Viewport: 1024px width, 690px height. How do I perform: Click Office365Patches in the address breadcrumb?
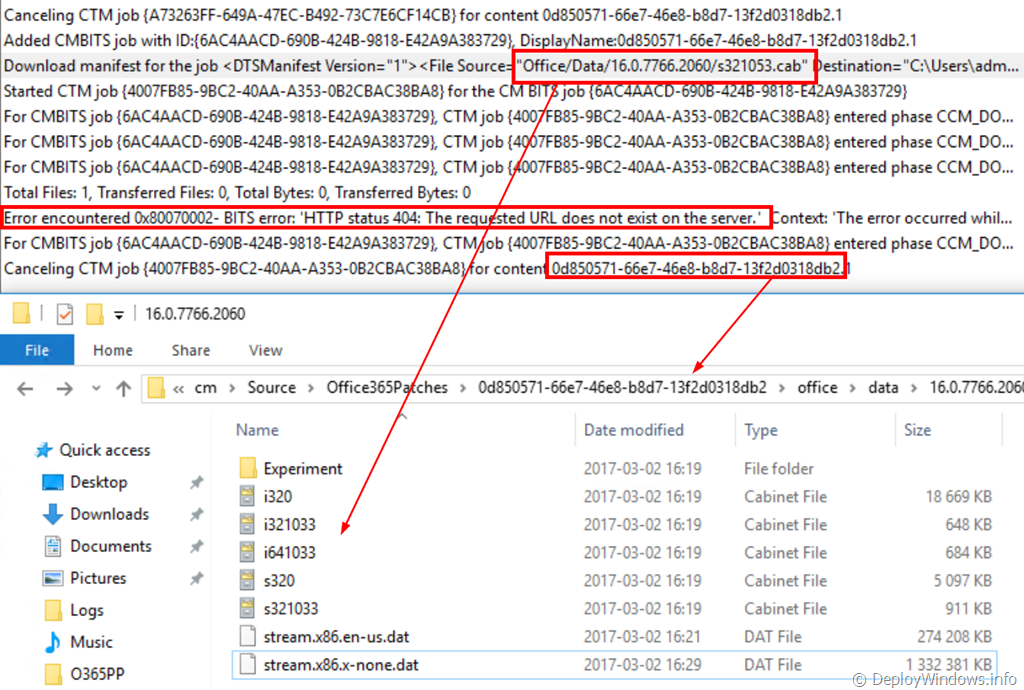pyautogui.click(x=387, y=388)
